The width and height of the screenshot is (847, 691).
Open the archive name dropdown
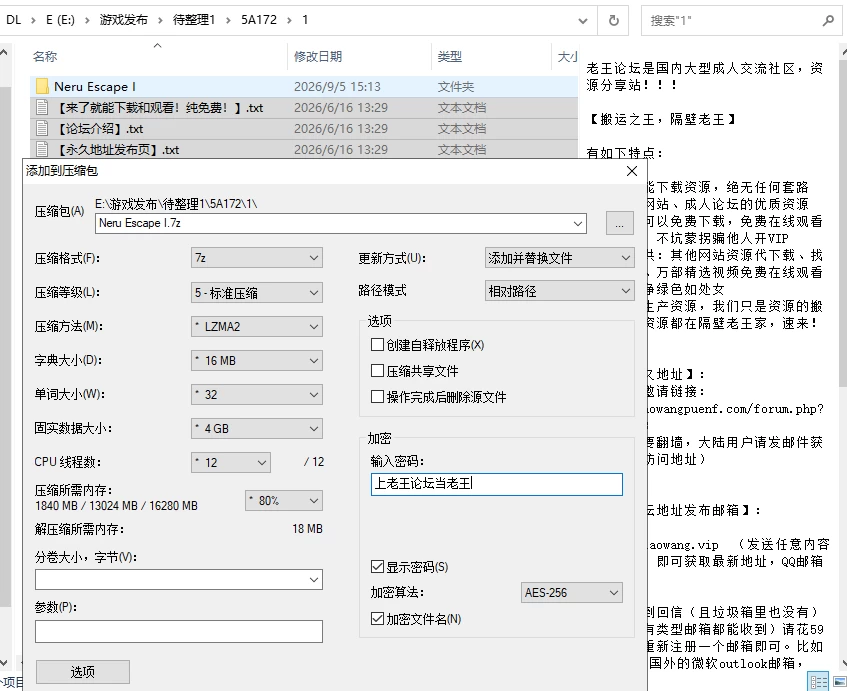click(x=578, y=223)
